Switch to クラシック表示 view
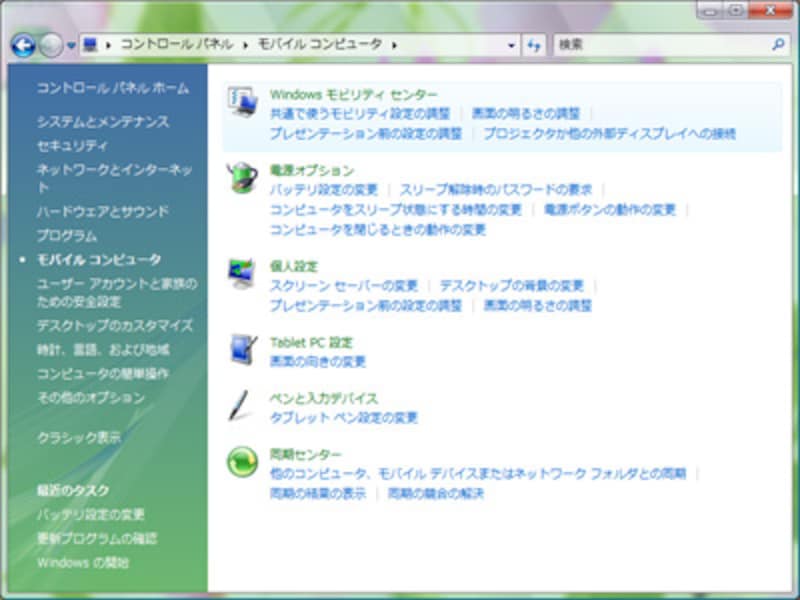 [79, 437]
